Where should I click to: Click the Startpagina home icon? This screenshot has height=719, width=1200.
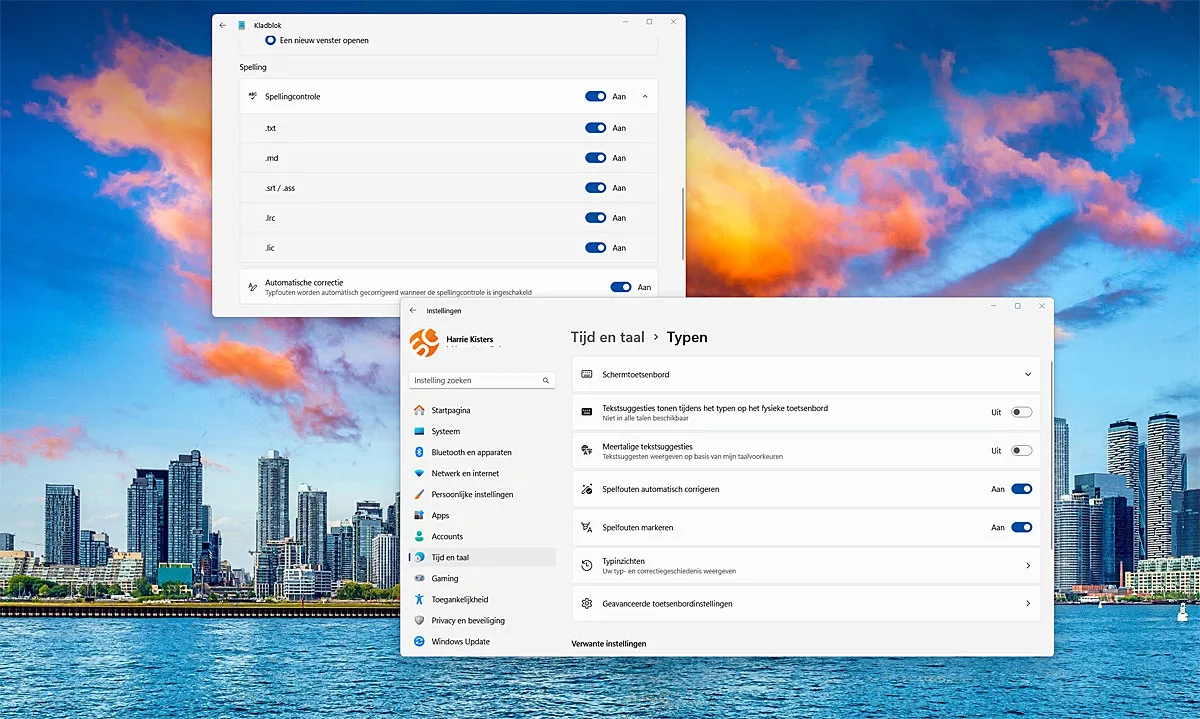[419, 410]
